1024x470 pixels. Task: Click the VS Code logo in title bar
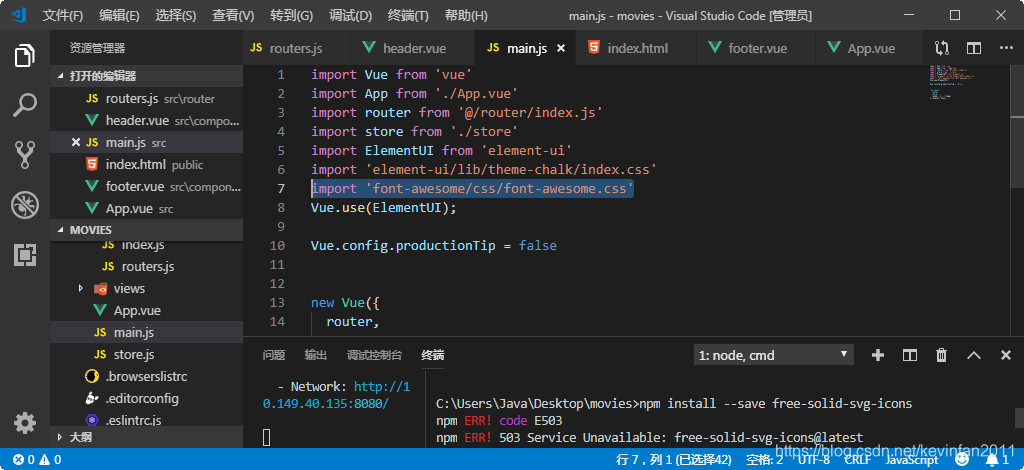(18, 15)
